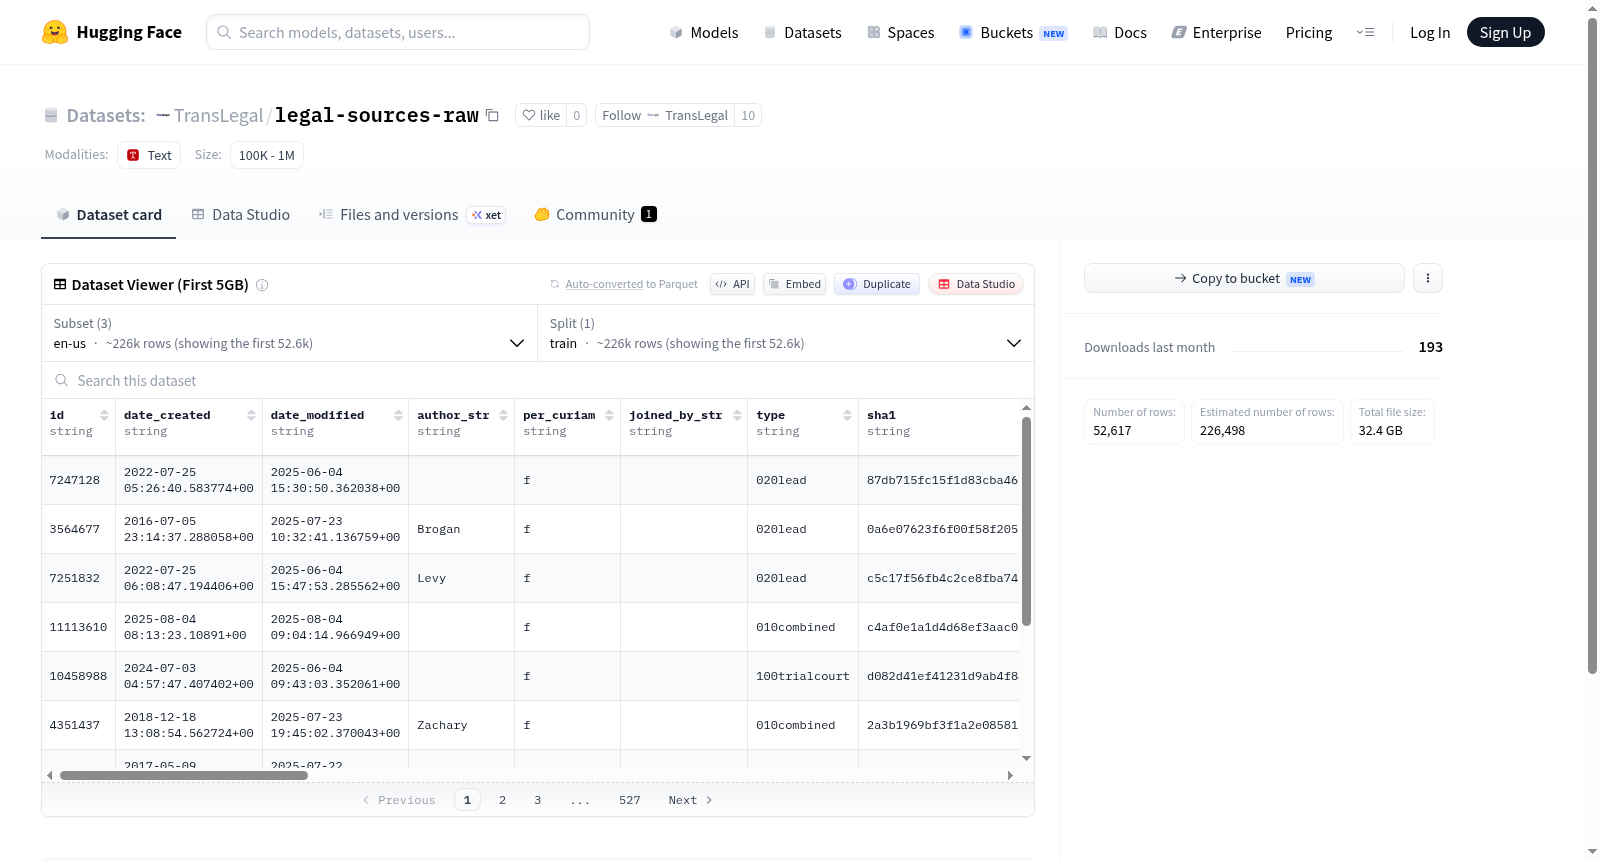
Task: Sort the joined_by_str column
Action: [737, 415]
